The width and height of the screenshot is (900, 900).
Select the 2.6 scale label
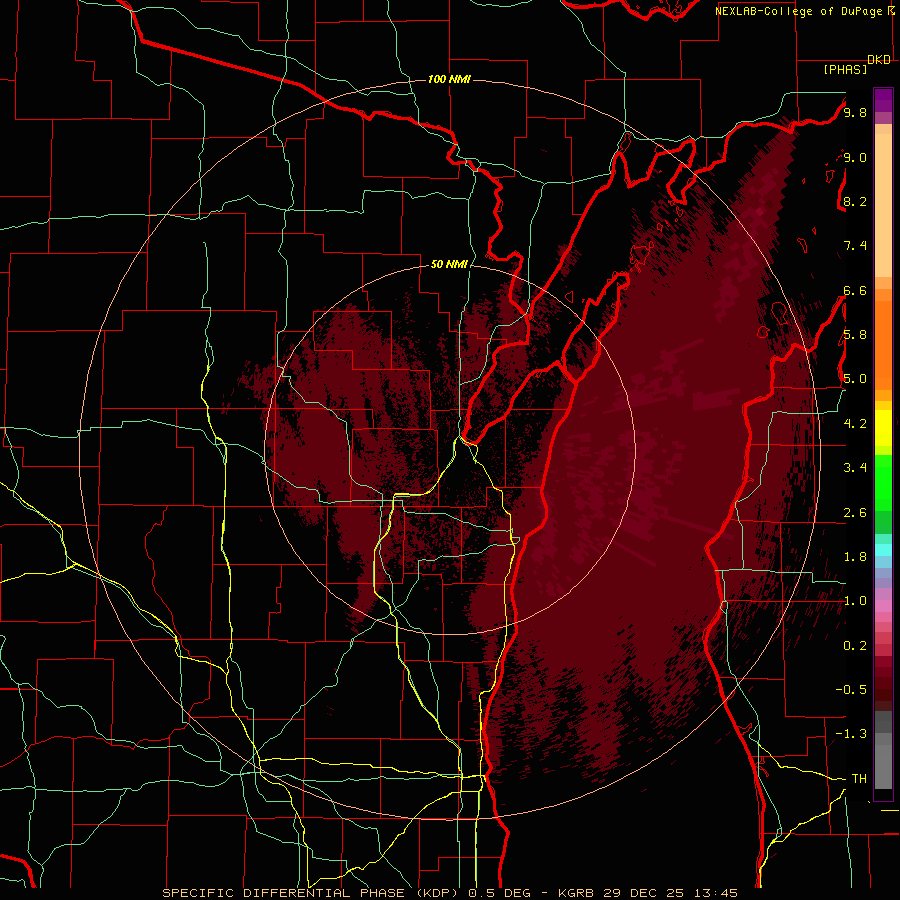[855, 513]
